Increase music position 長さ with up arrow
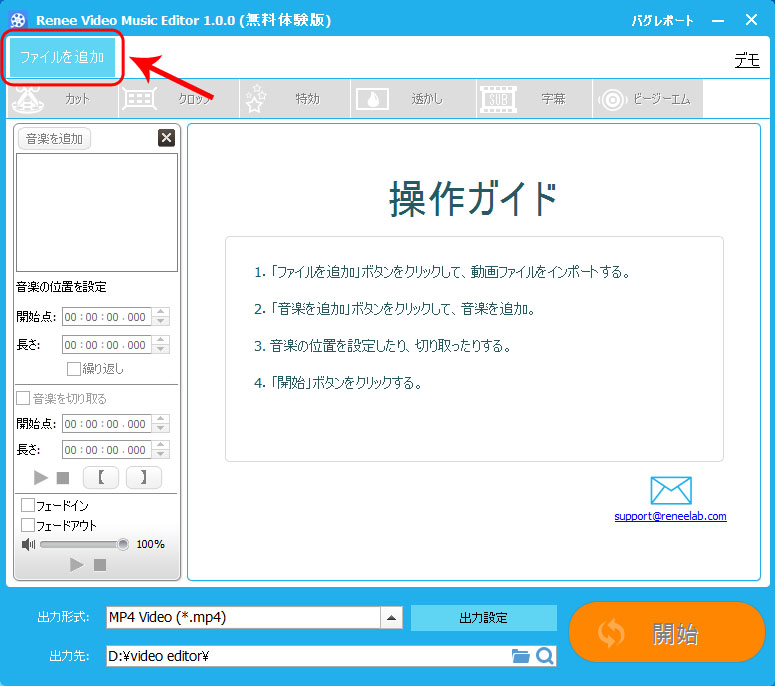 tap(161, 340)
